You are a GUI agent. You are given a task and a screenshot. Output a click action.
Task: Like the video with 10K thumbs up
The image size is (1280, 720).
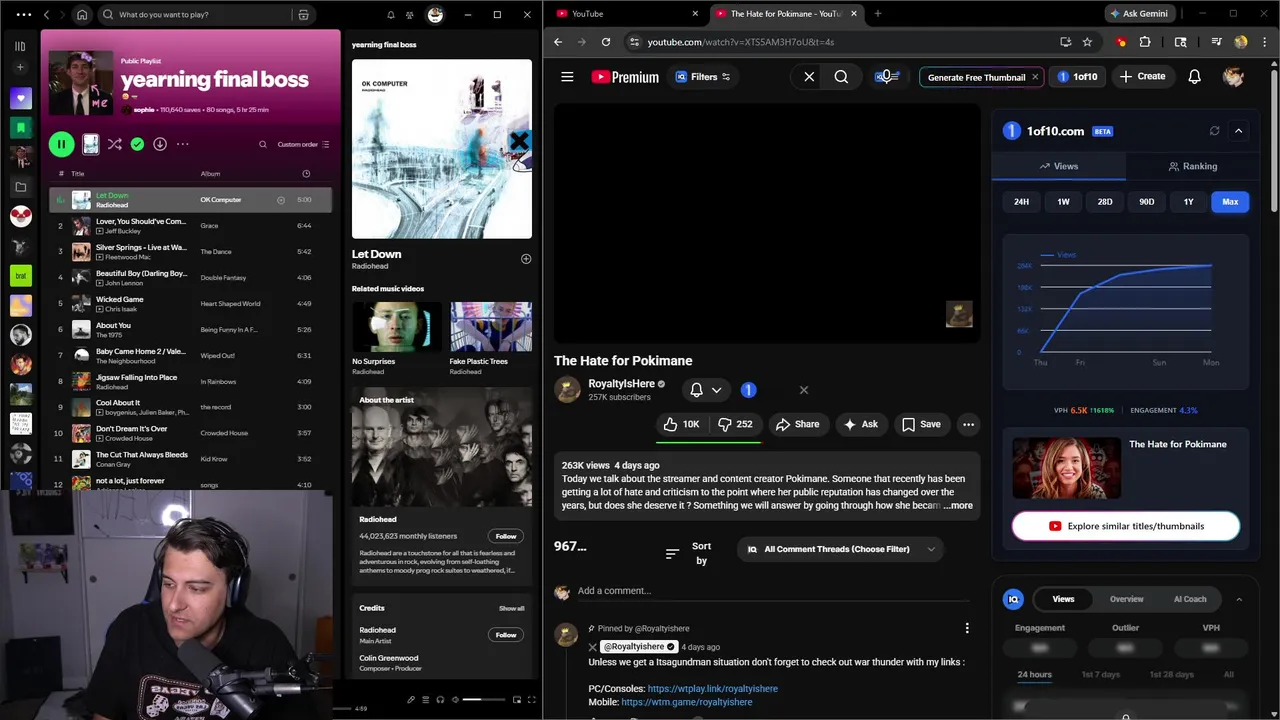coord(680,424)
